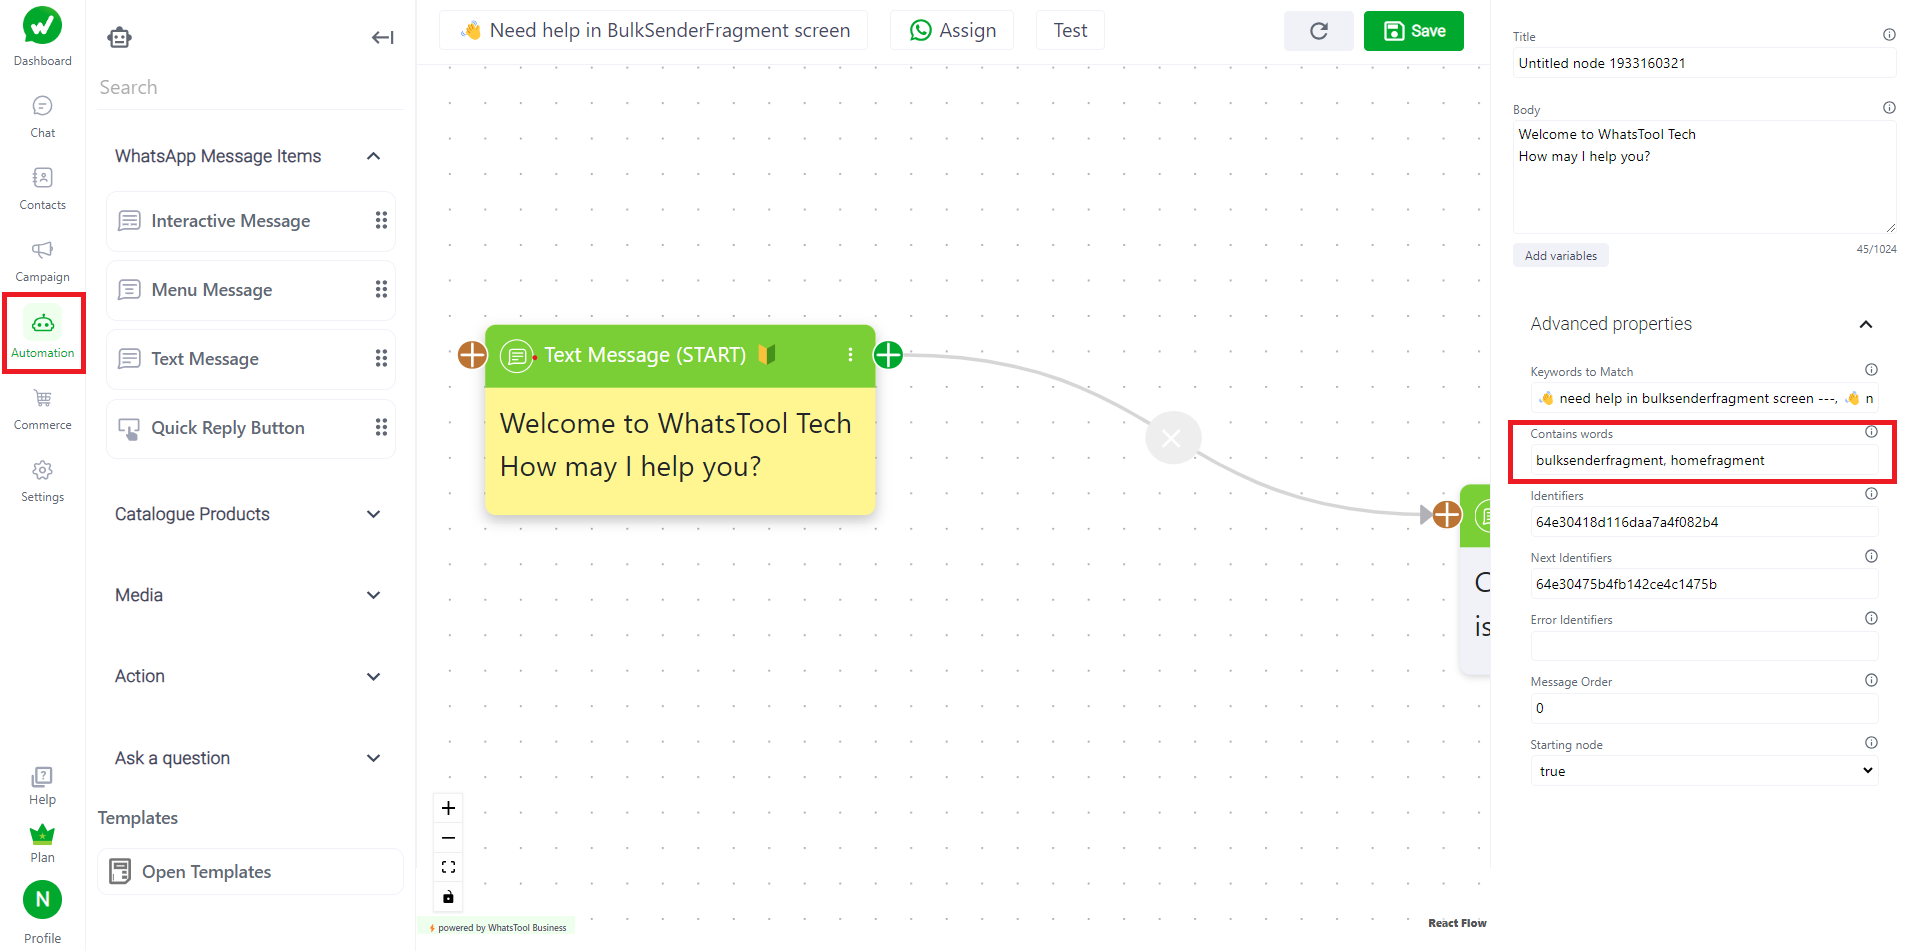The image size is (1916, 951).
Task: Click the flow name title field
Action: click(x=653, y=31)
